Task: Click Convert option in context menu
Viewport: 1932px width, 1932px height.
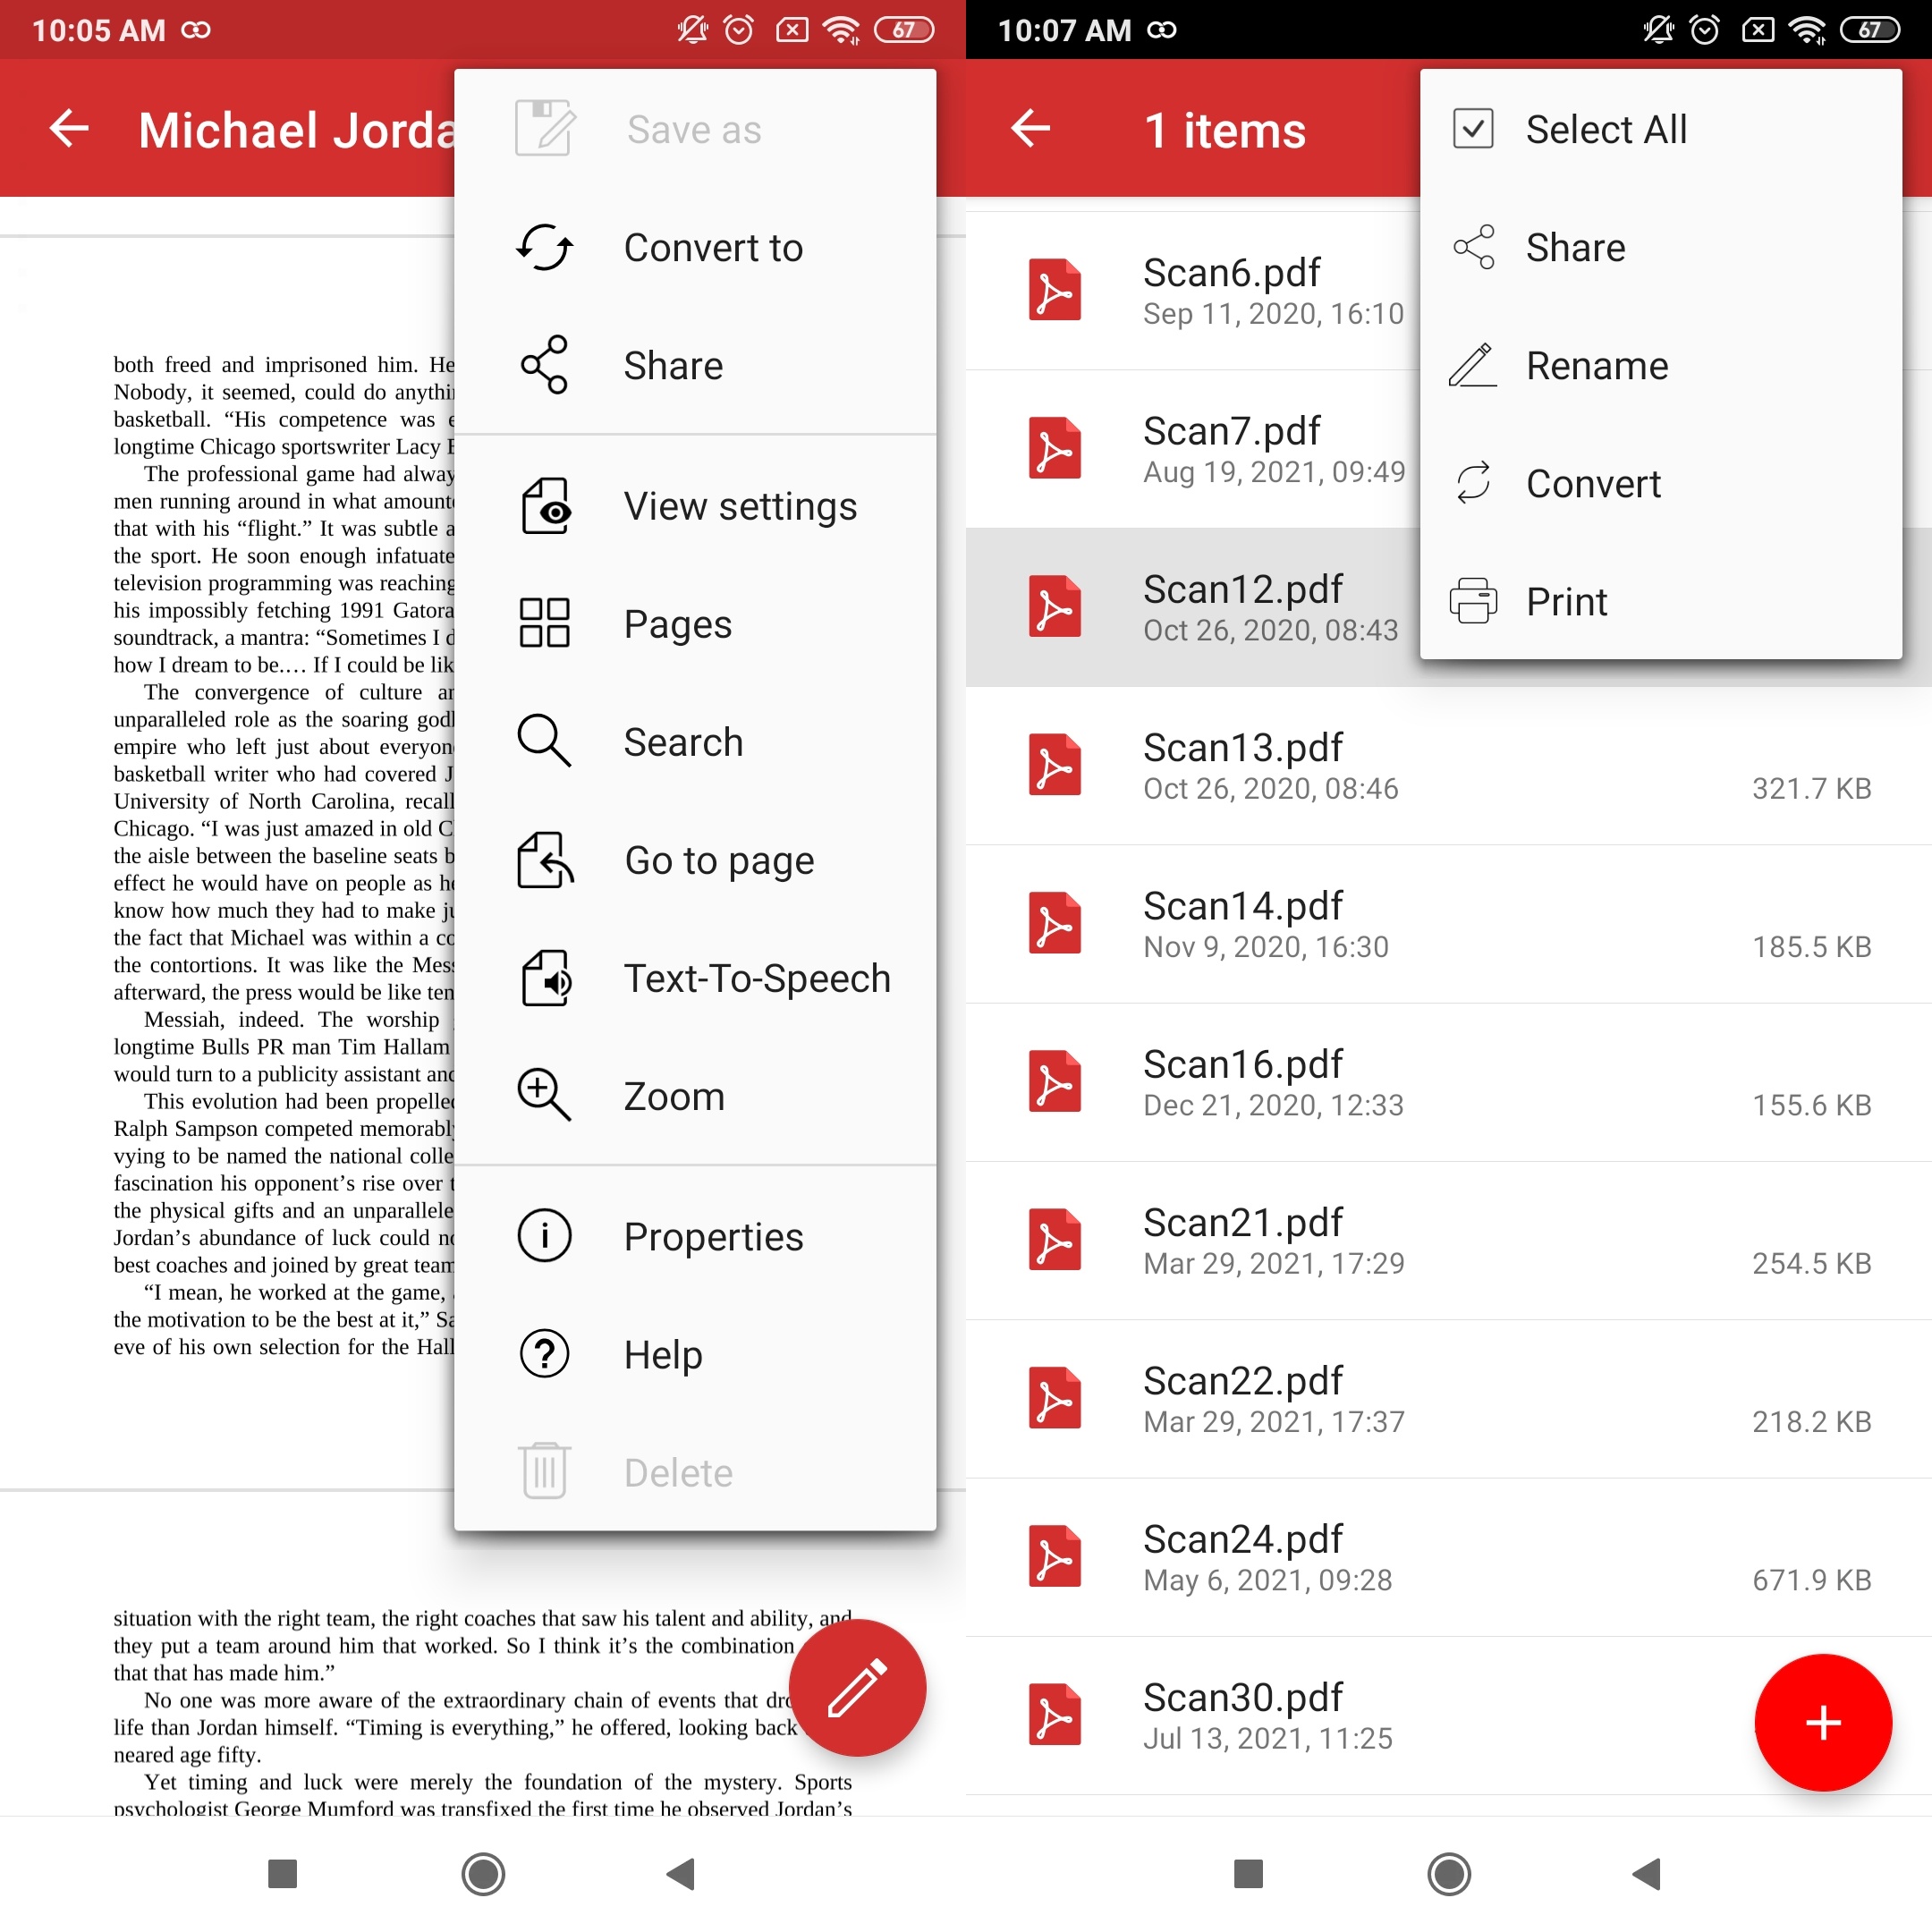Action: click(1596, 483)
